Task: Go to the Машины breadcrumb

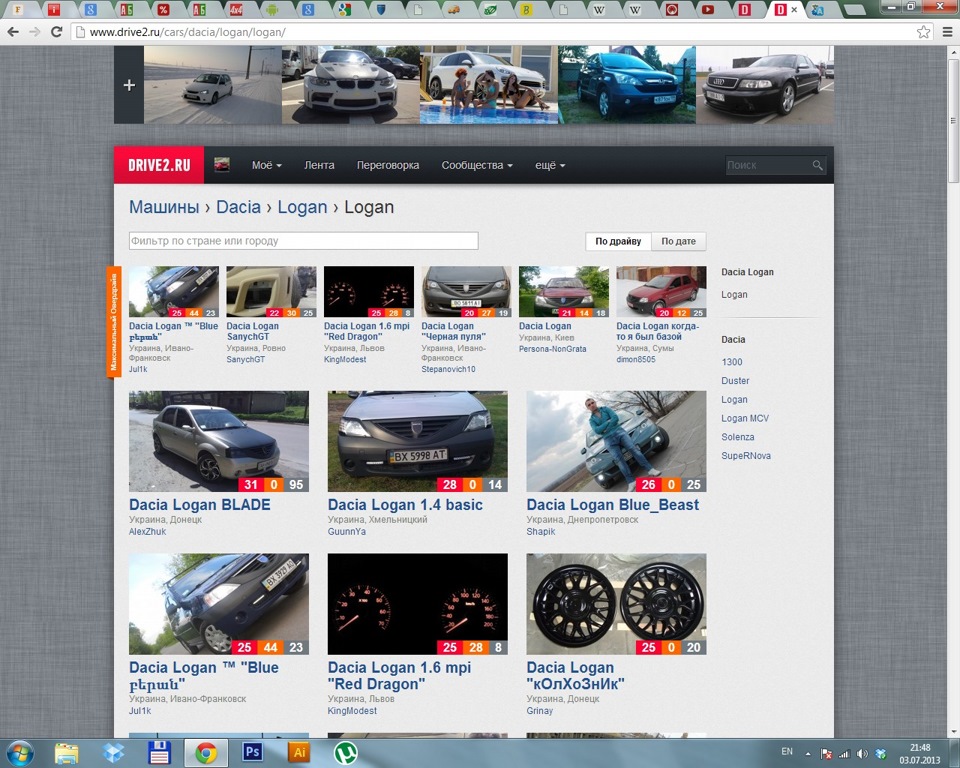Action: [164, 207]
